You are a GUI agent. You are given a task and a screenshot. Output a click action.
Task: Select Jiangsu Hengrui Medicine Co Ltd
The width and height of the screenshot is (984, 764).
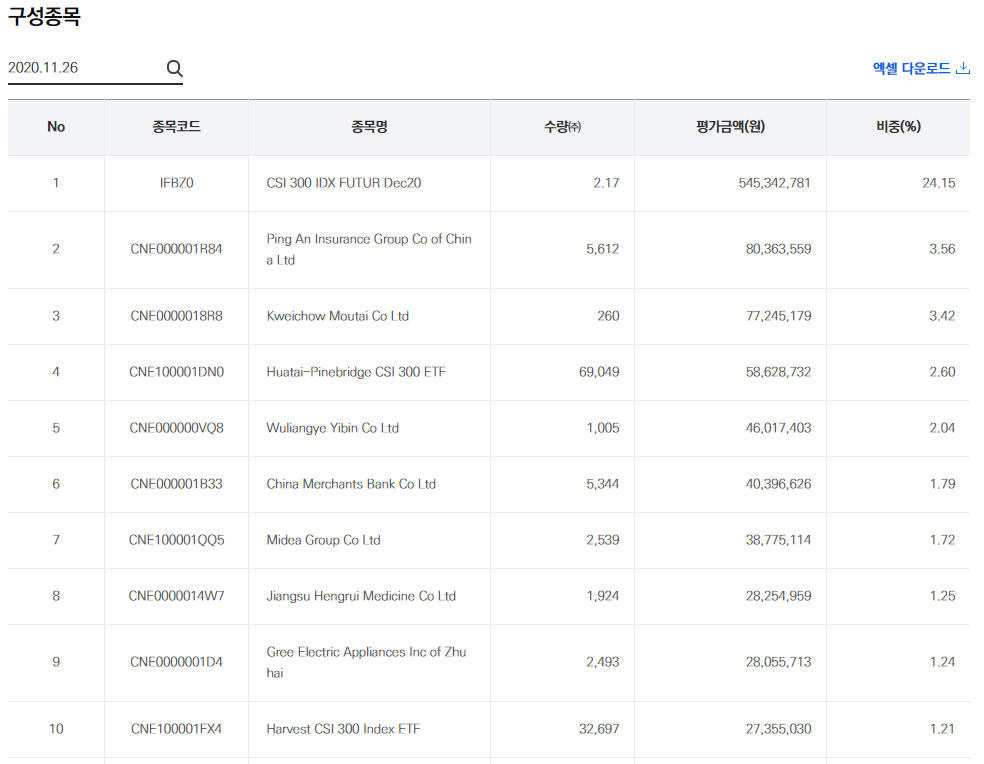(361, 595)
